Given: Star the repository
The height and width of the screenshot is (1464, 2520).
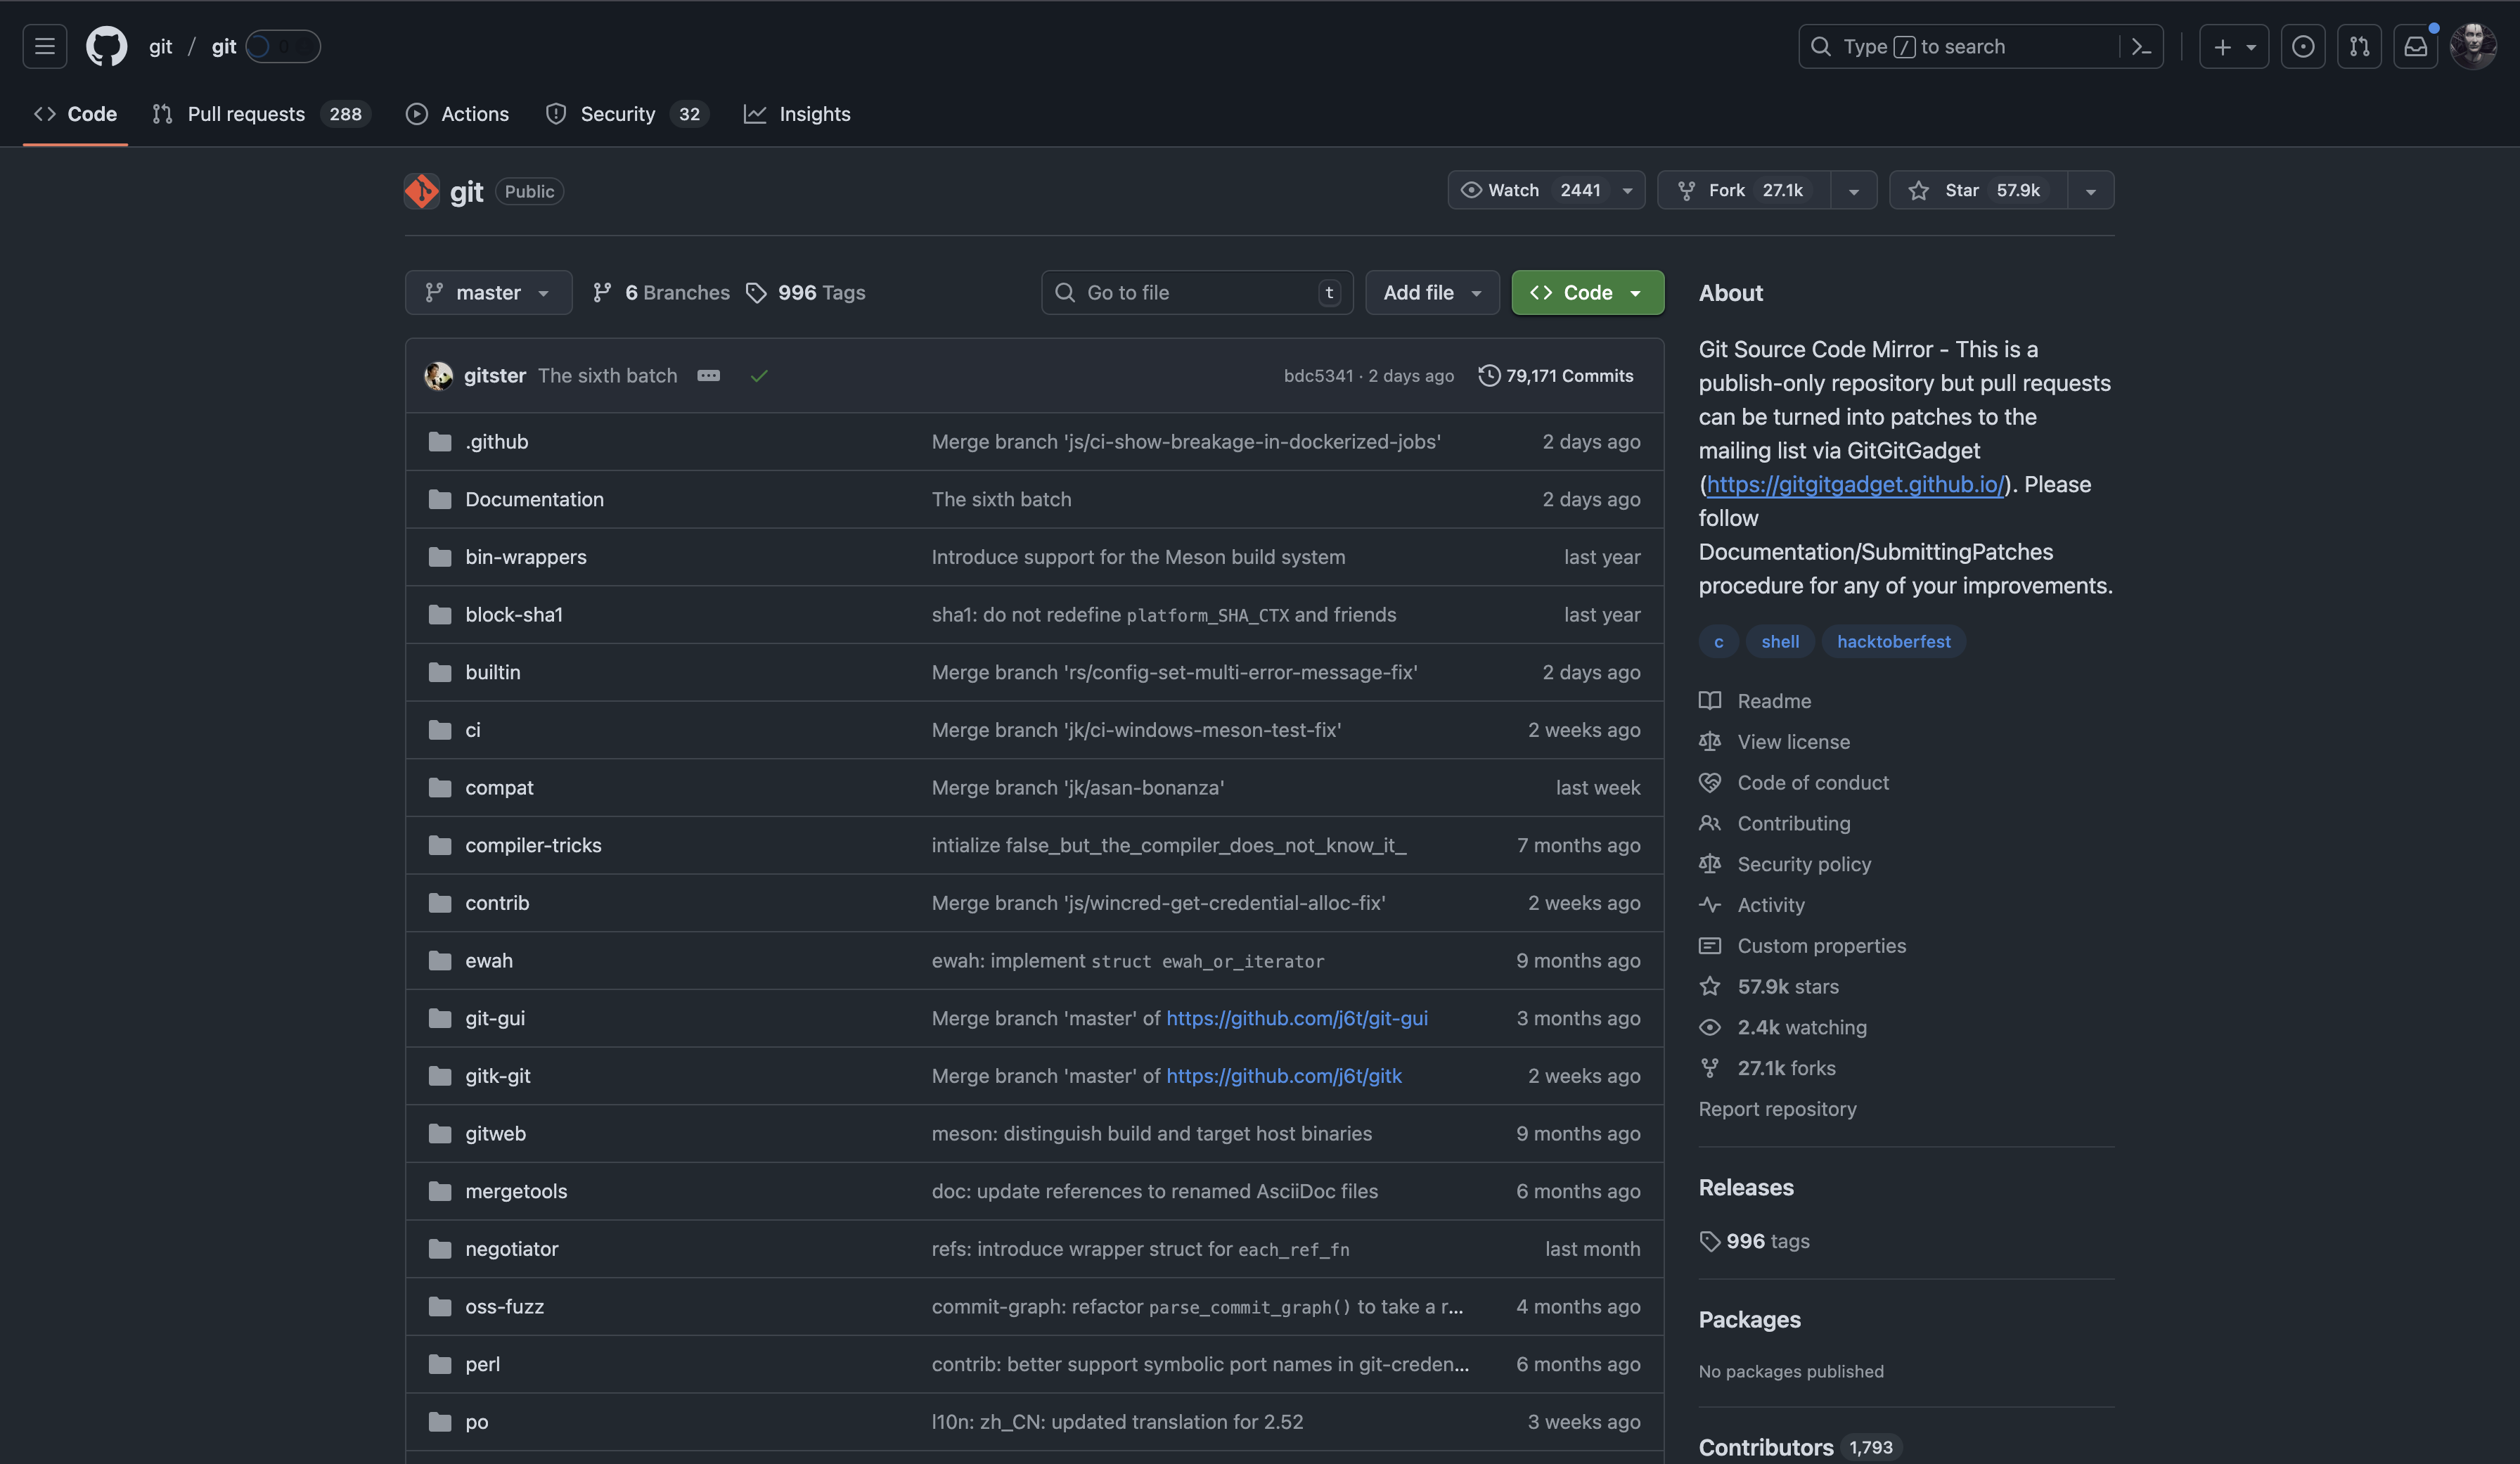Looking at the screenshot, I should point(1974,190).
